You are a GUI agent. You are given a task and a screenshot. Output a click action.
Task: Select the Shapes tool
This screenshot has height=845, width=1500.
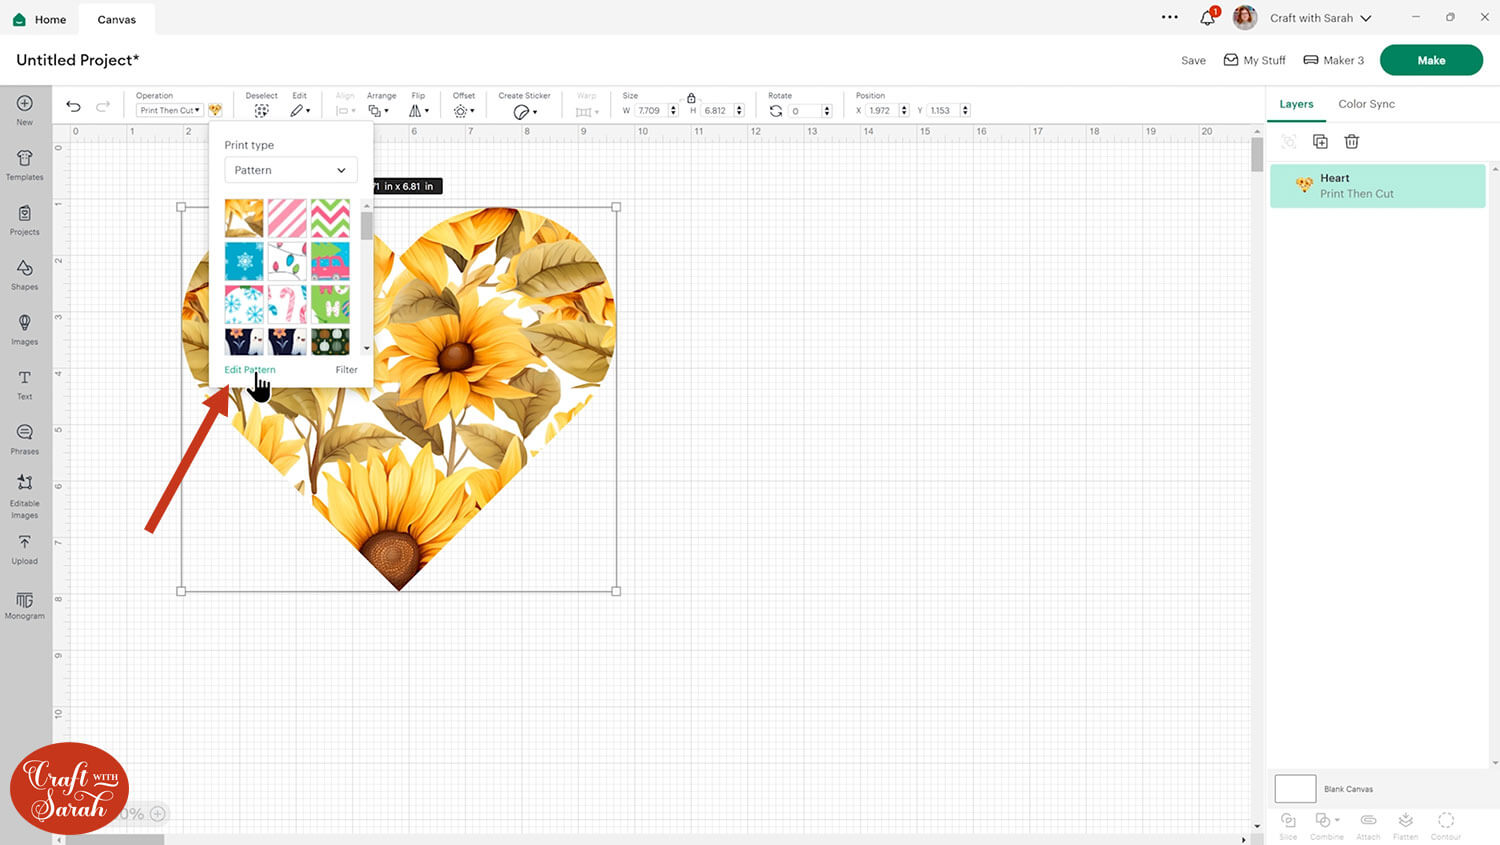point(25,274)
